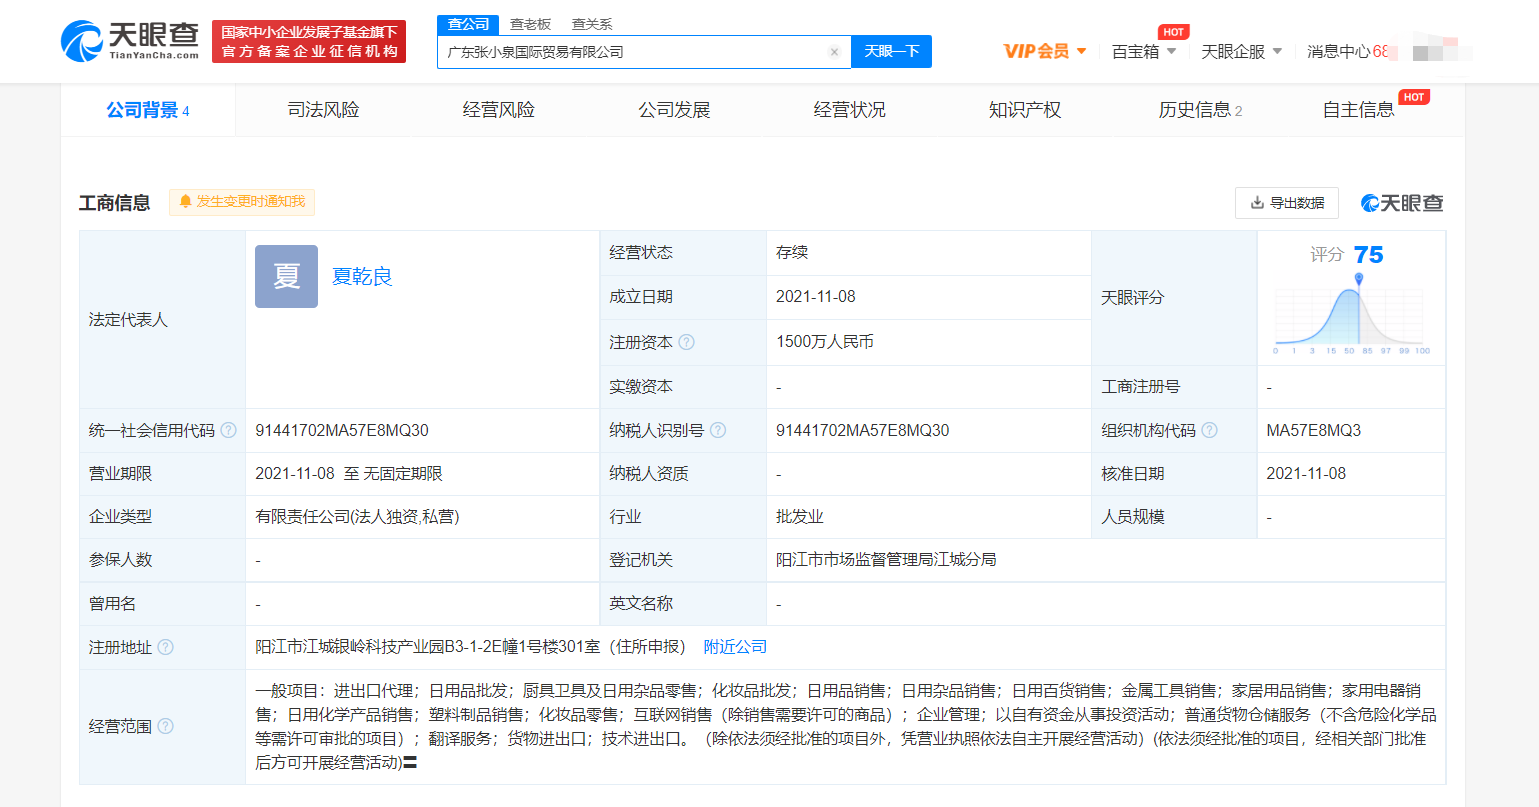The image size is (1539, 807).
Task: Select the 查老板 search mode tab
Action: (x=530, y=24)
